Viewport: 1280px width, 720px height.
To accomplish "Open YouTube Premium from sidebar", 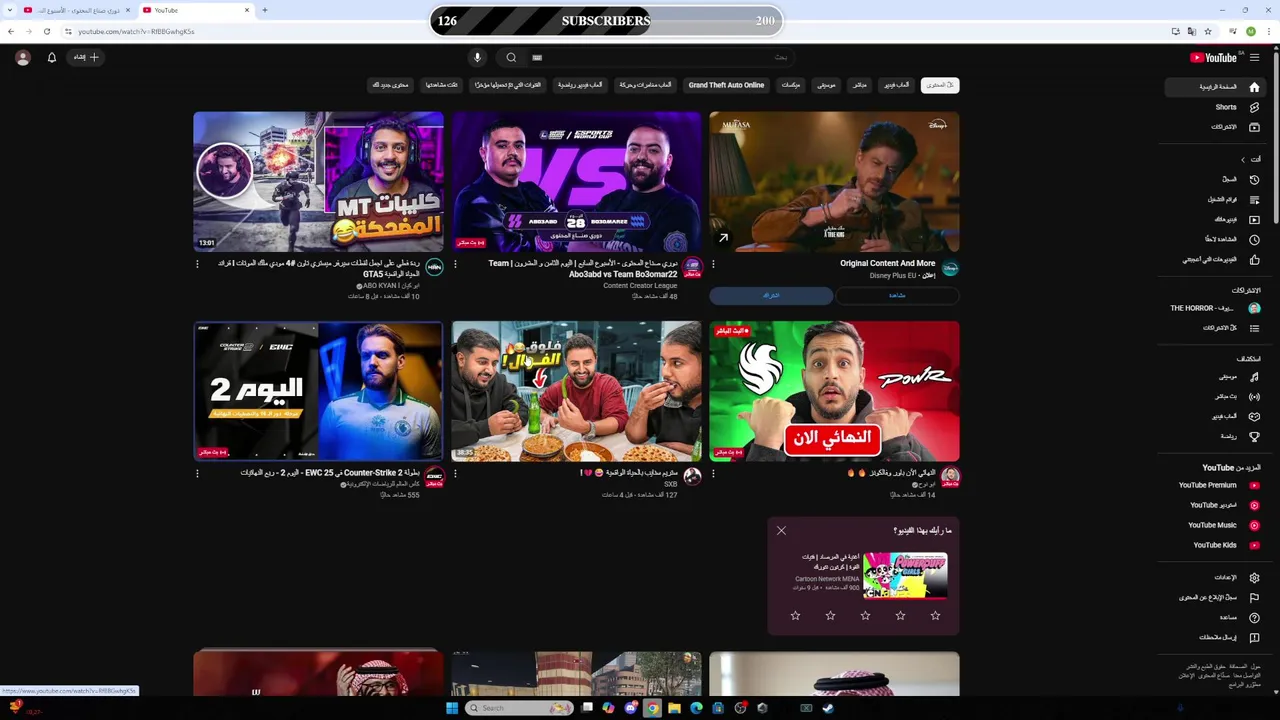I will pos(1217,485).
